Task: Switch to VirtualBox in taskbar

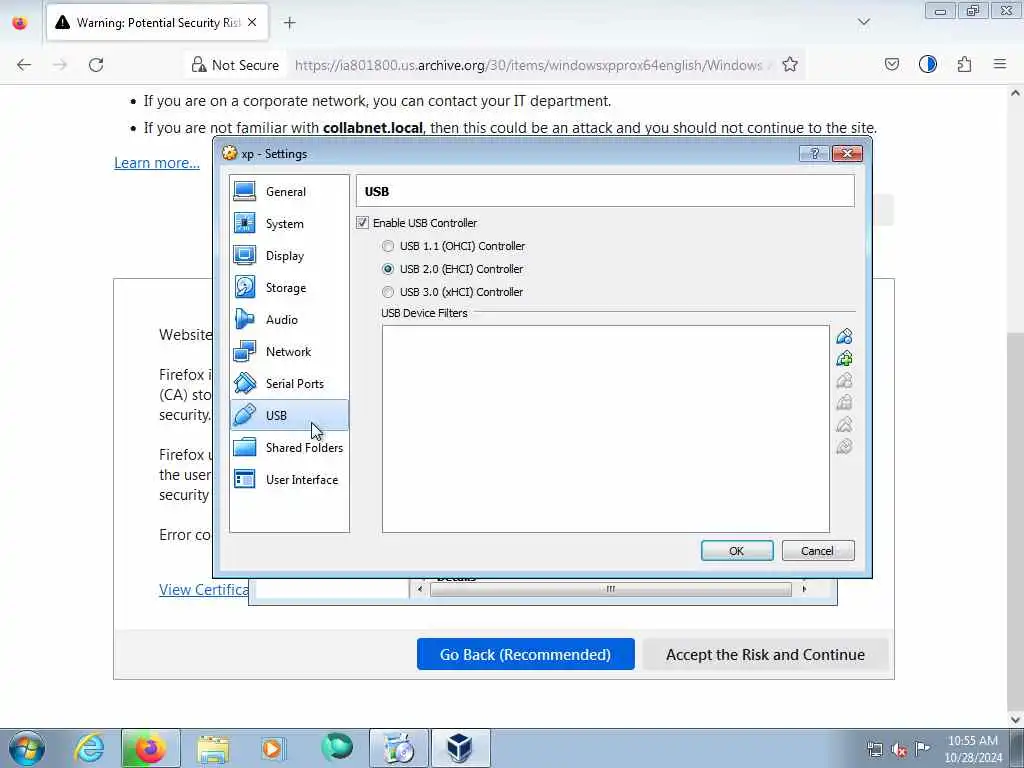Action: tap(460, 748)
